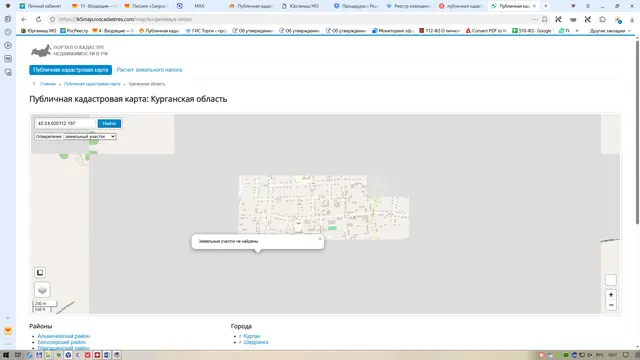This screenshot has width=640, height=360.
Task: Open the Альменевский район link
Action: [x=64, y=336]
